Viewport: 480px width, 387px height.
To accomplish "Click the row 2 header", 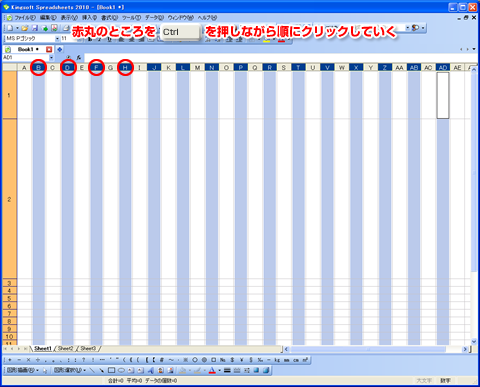I will (x=9, y=199).
